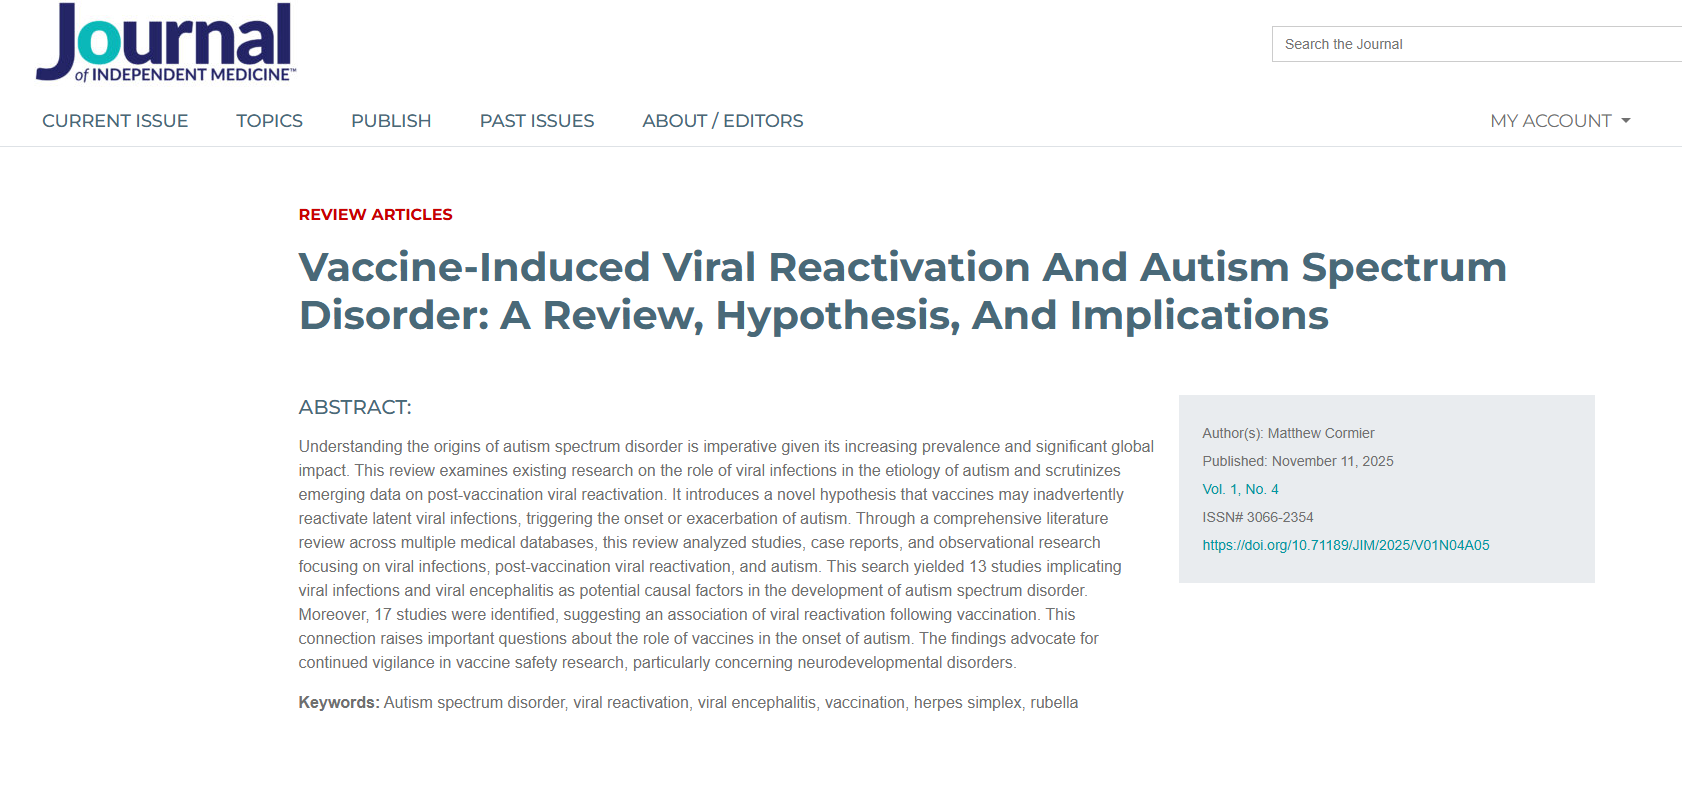Go to the Publish page
Viewport: 1682px width, 786px height.
click(391, 121)
